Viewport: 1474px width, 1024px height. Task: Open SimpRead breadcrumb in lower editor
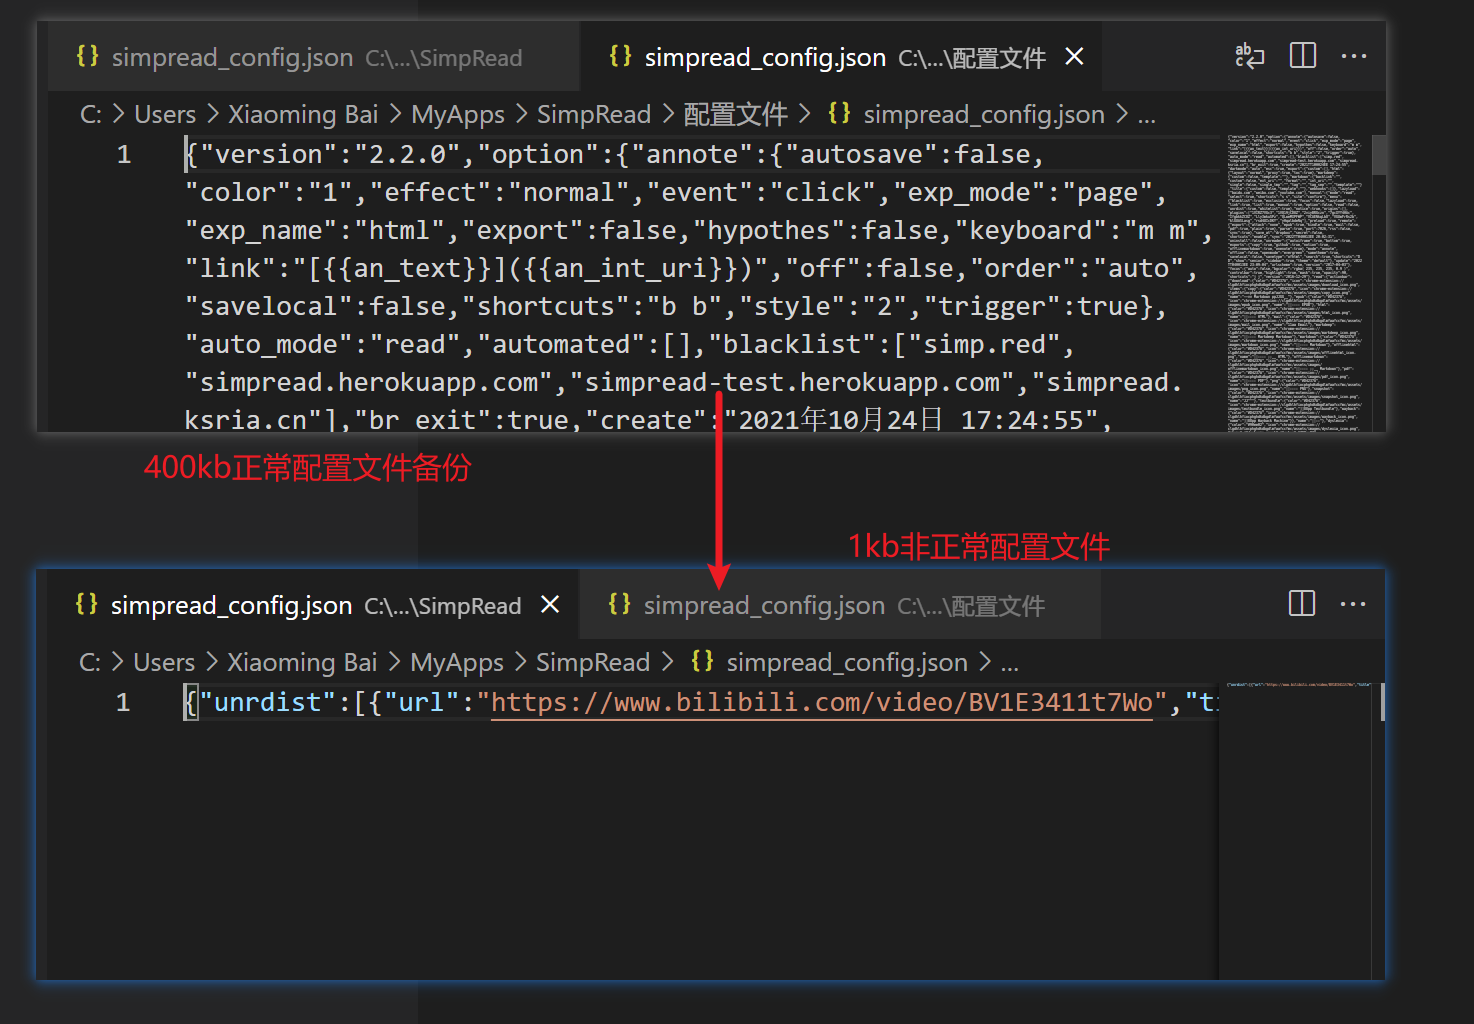click(x=593, y=662)
